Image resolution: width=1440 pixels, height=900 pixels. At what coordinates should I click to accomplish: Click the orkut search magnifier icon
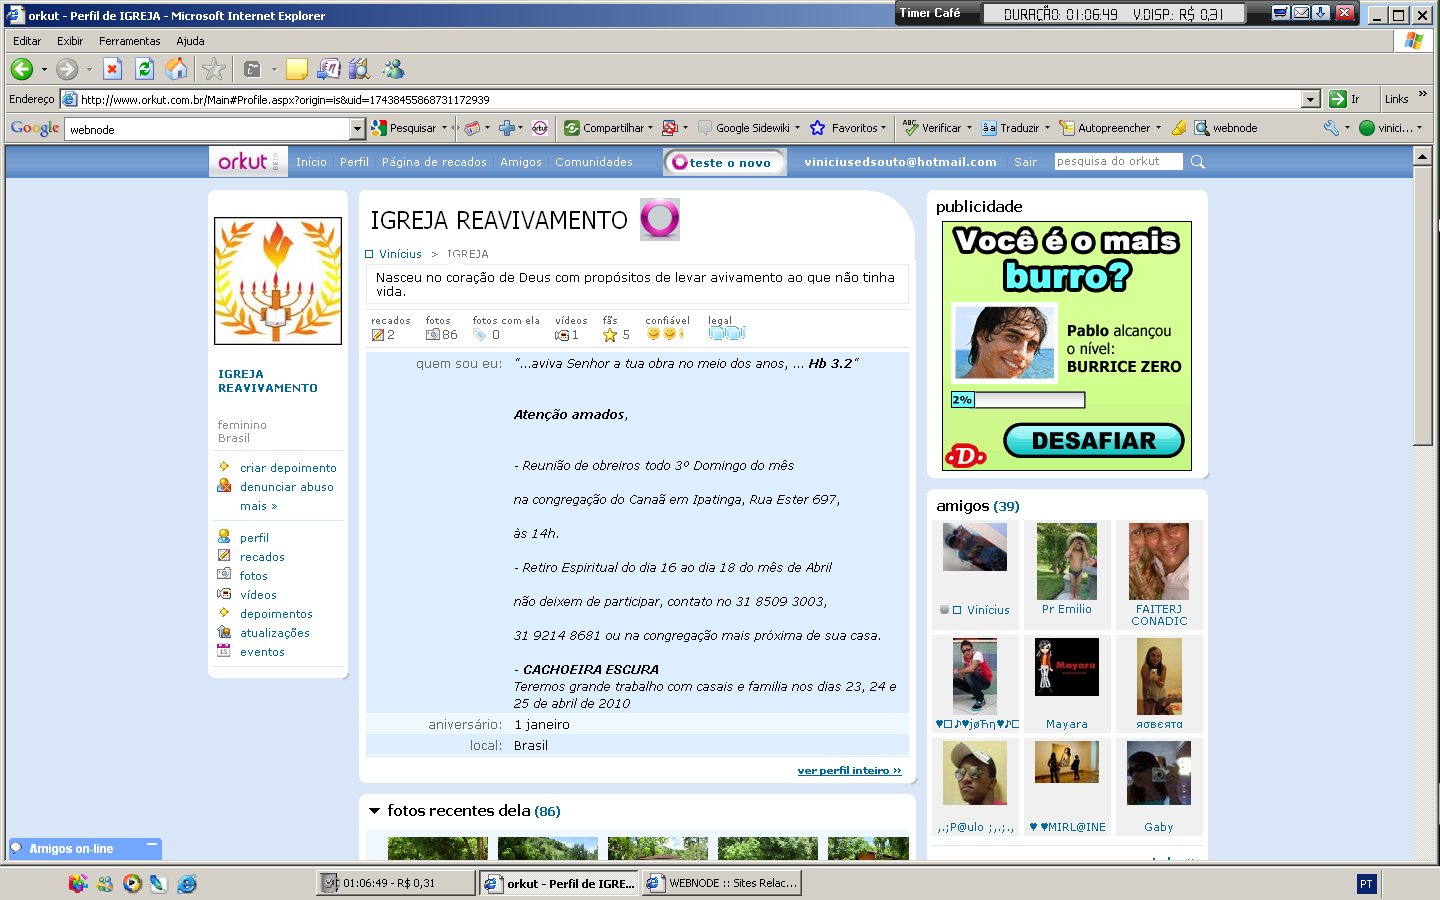click(x=1198, y=162)
